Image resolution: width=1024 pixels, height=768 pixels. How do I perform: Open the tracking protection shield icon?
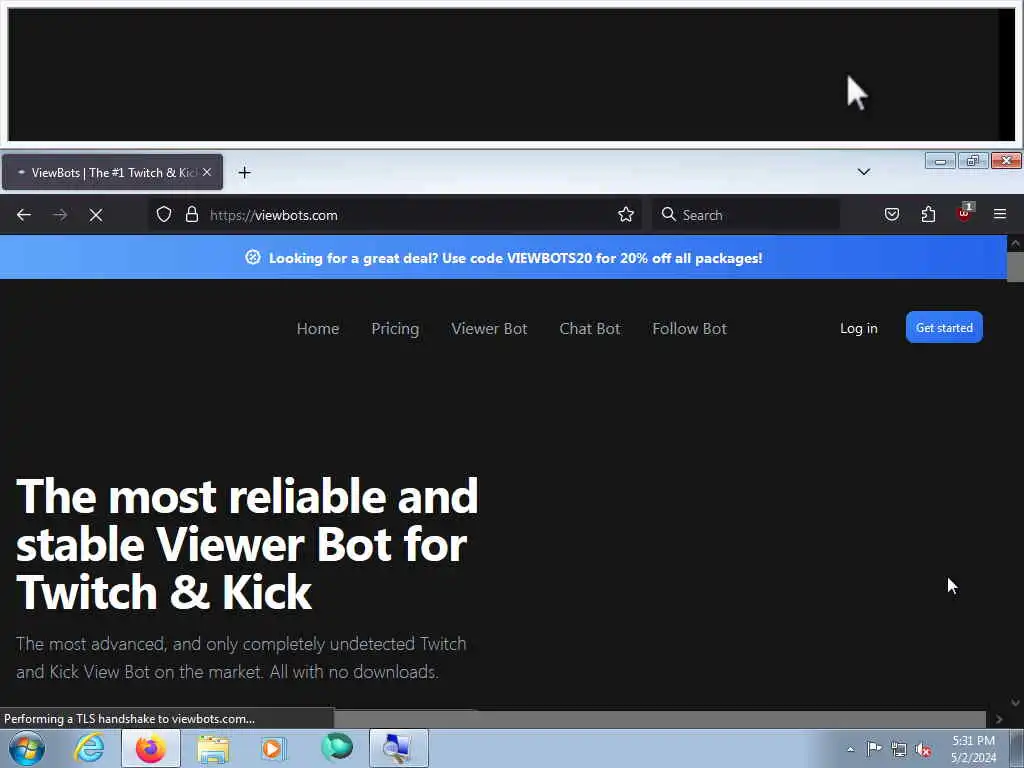pos(164,214)
